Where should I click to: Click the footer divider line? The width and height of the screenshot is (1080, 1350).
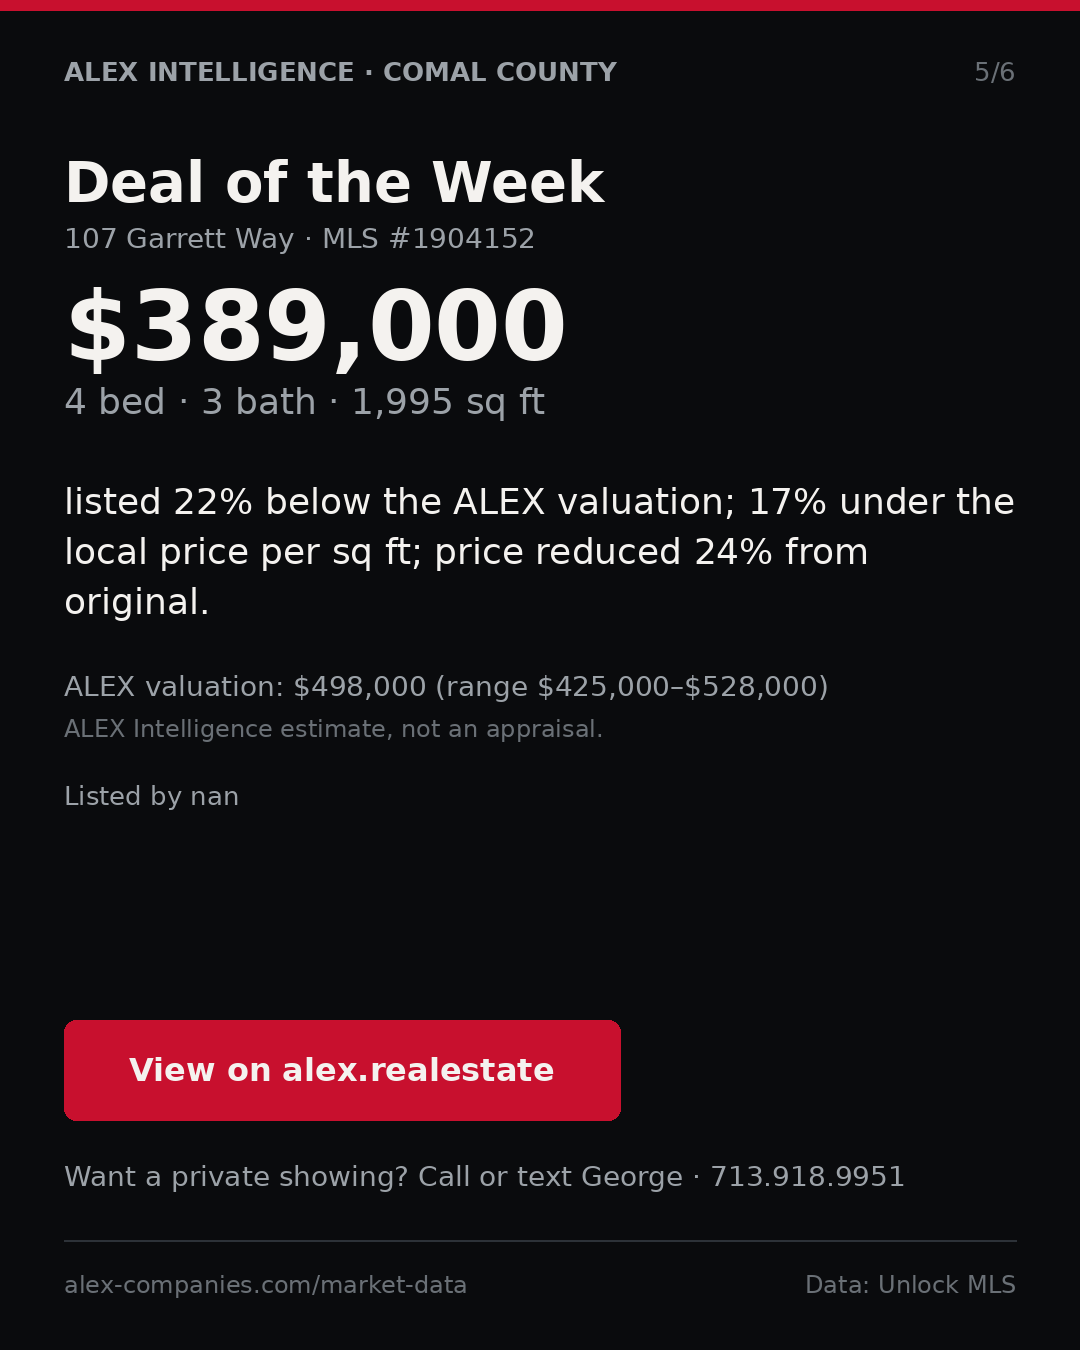coord(540,1241)
